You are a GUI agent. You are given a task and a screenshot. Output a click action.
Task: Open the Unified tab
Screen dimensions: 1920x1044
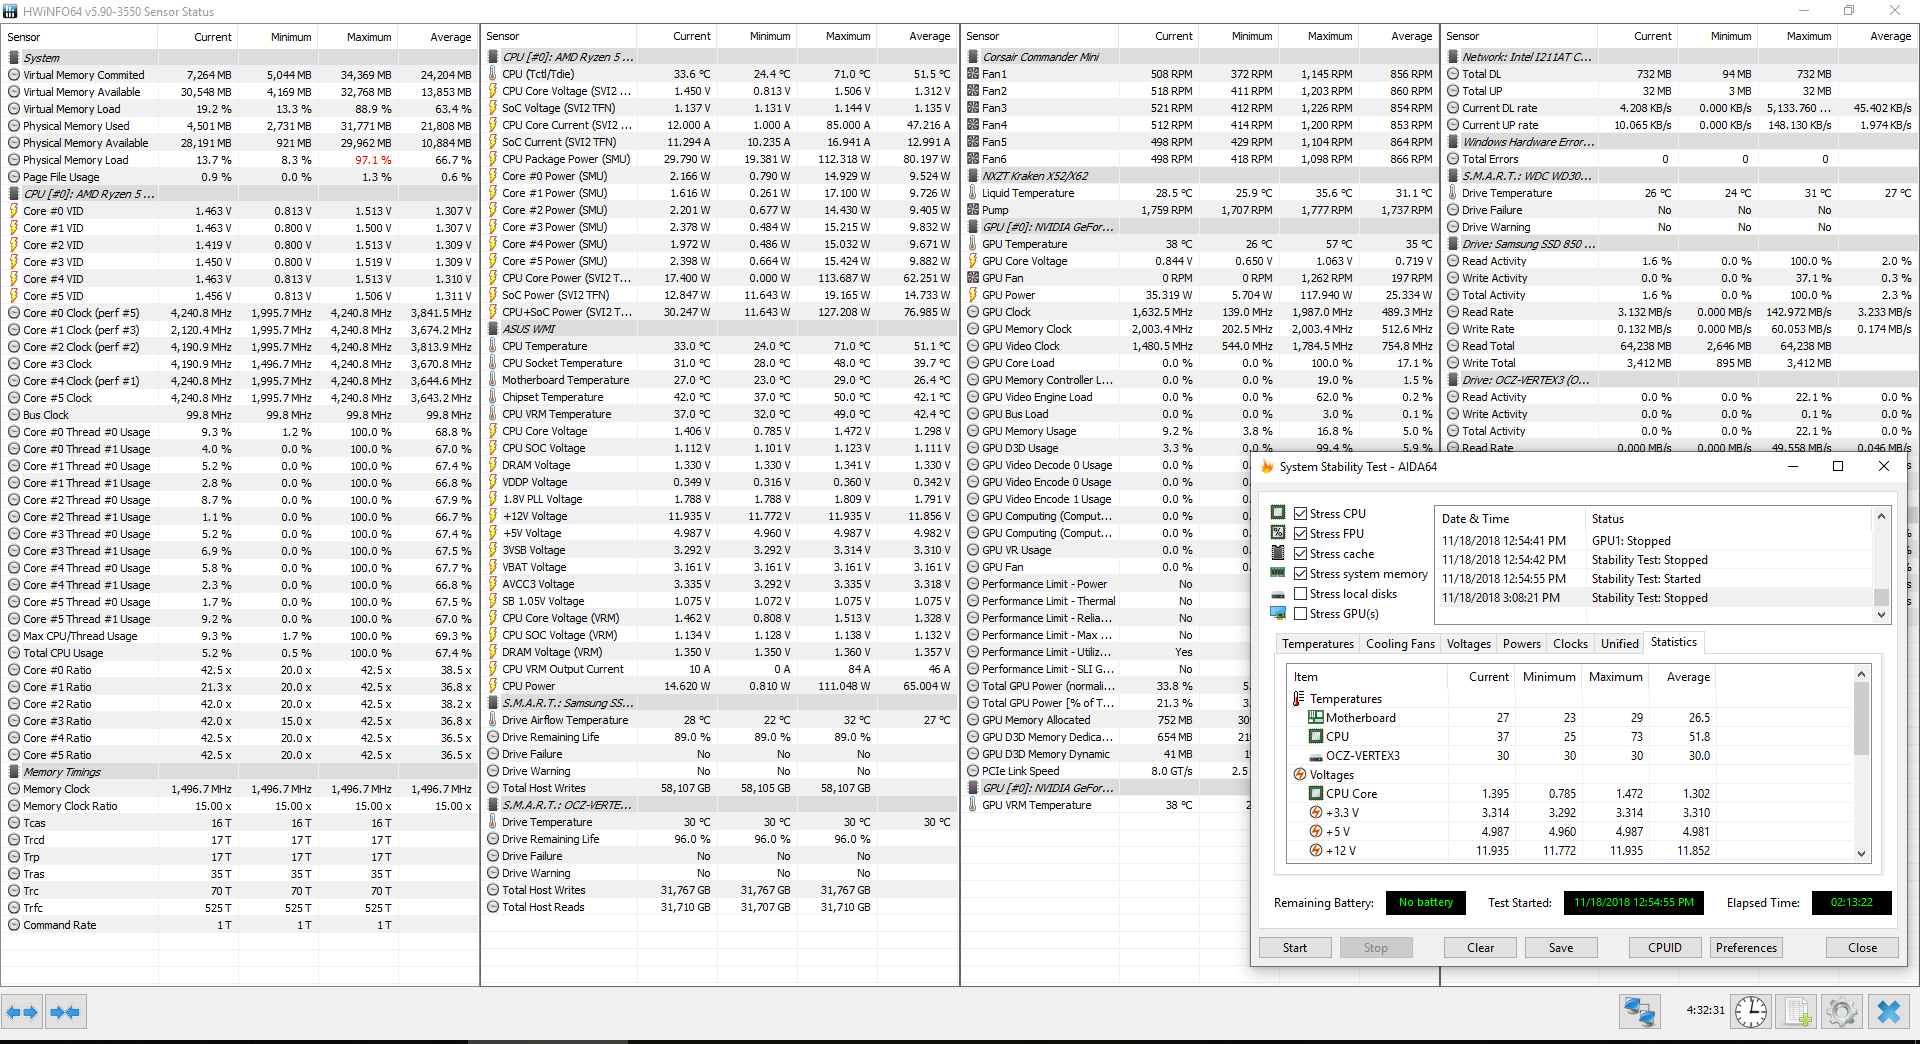[1619, 644]
